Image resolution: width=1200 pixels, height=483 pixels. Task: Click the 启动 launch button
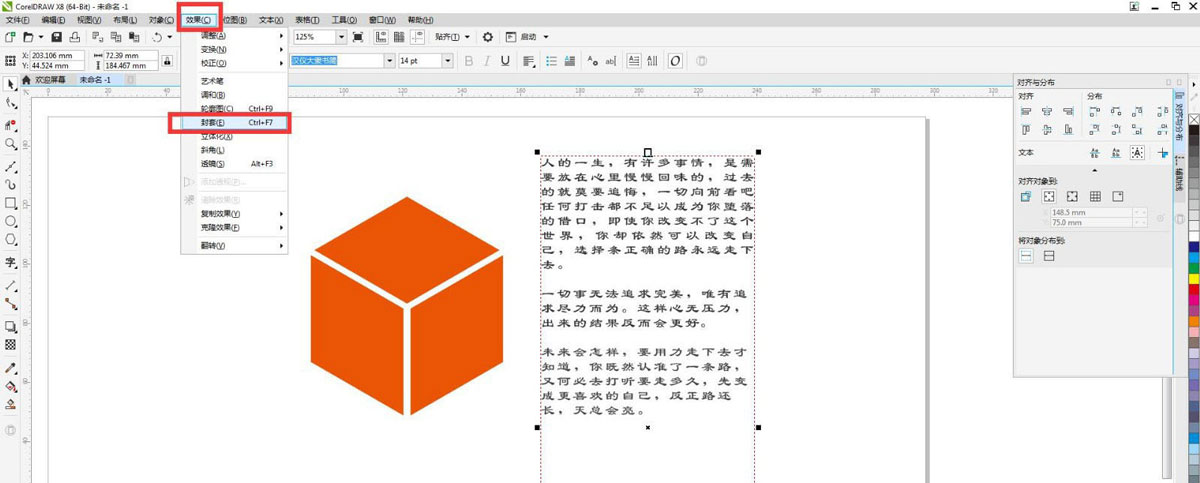tap(527, 37)
